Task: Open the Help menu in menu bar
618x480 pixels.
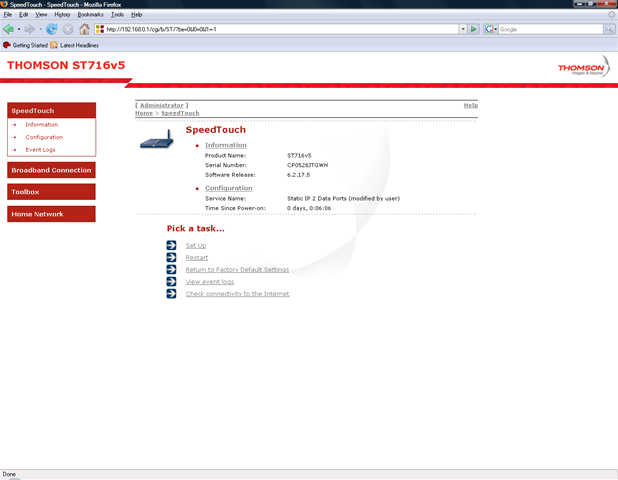Action: click(x=136, y=15)
